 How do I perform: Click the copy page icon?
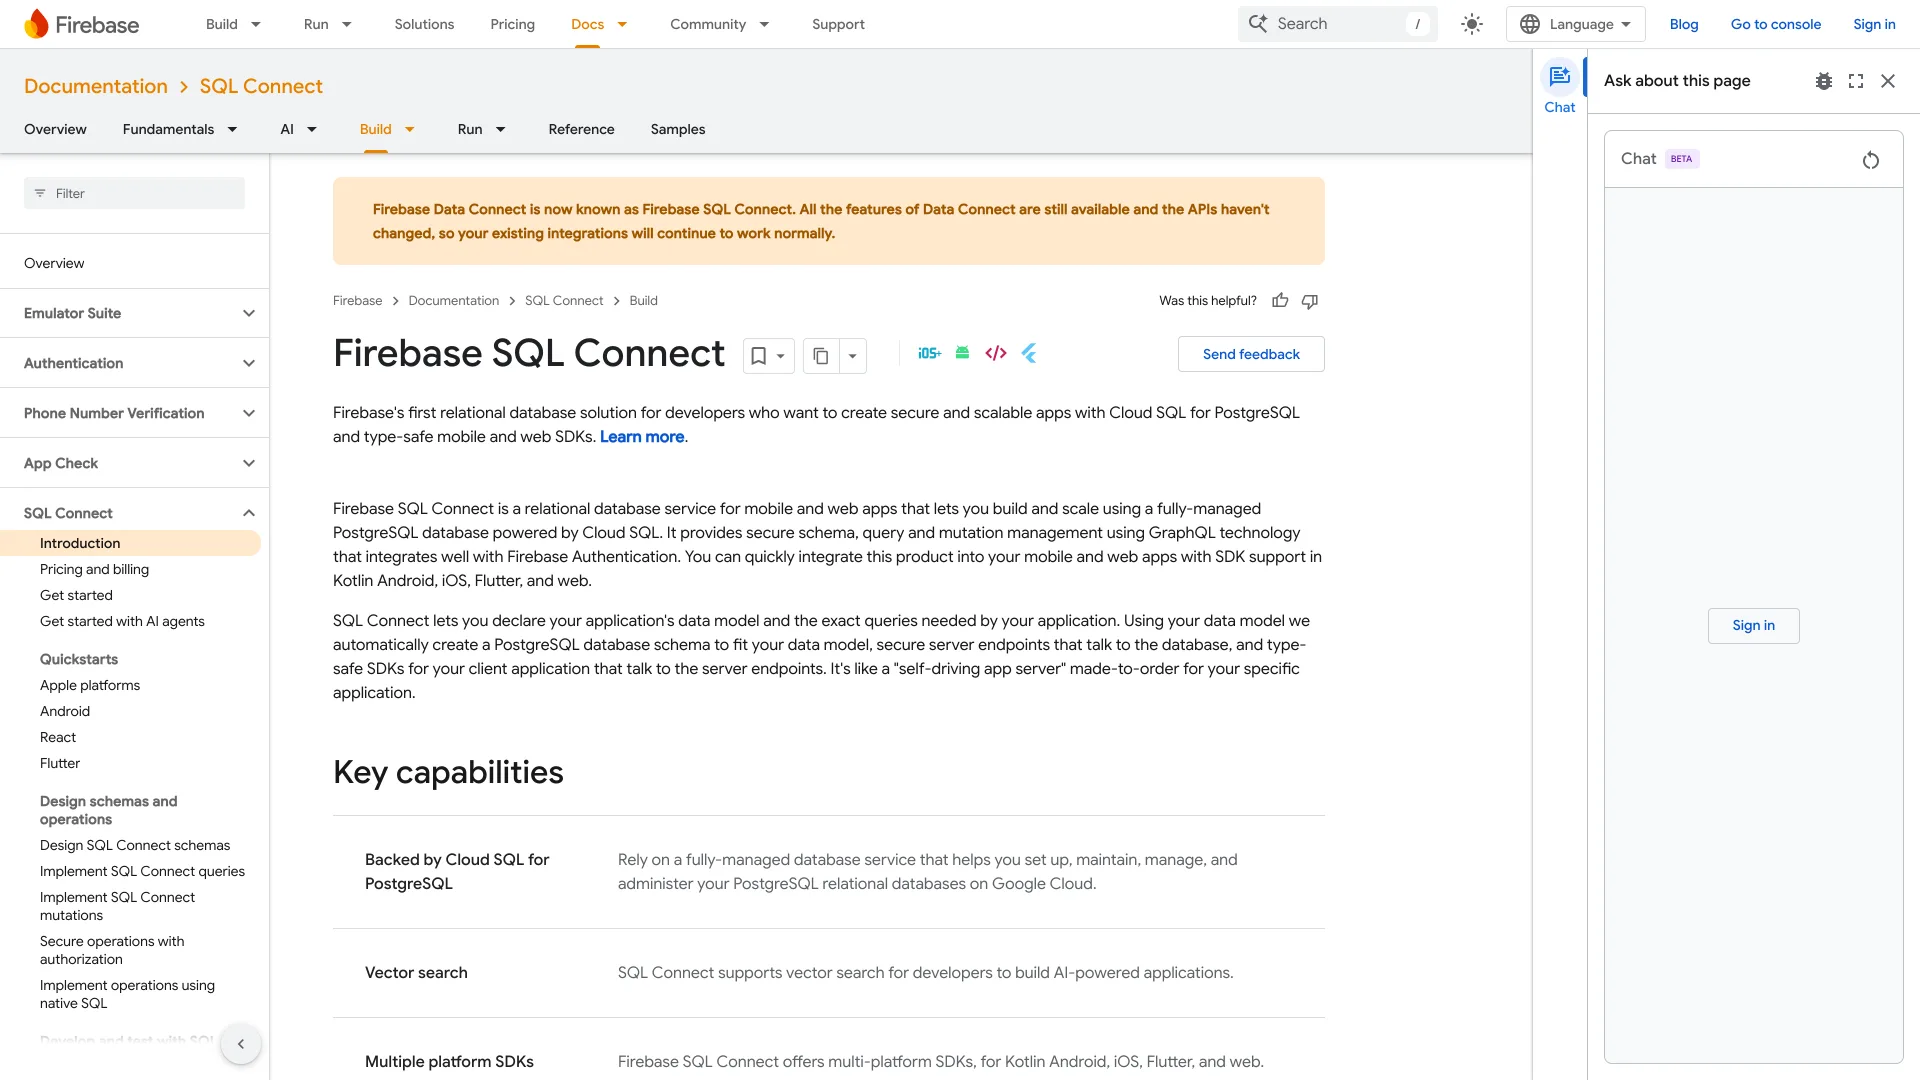pos(821,356)
